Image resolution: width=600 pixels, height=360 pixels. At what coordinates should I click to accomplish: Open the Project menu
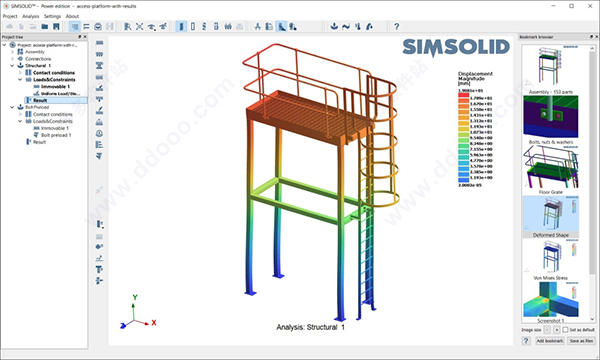pos(10,16)
